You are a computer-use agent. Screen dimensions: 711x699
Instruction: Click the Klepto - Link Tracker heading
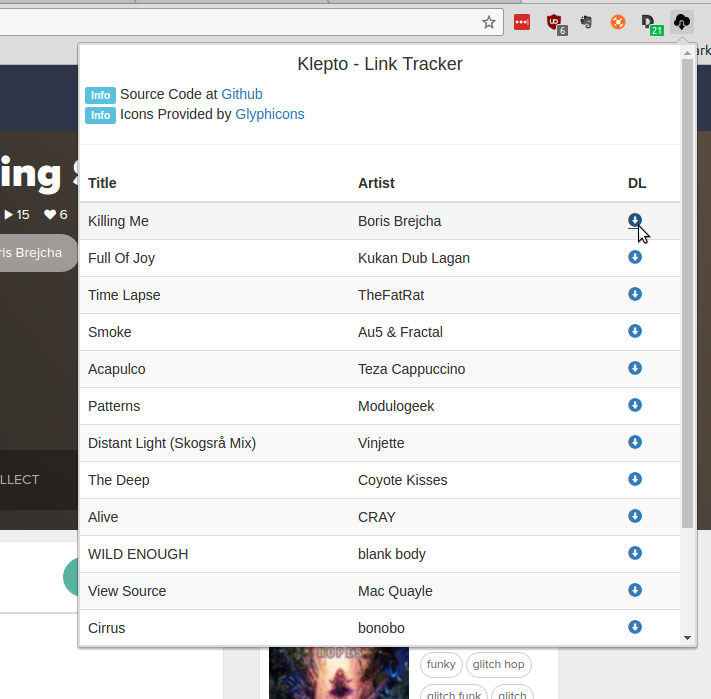tap(380, 64)
